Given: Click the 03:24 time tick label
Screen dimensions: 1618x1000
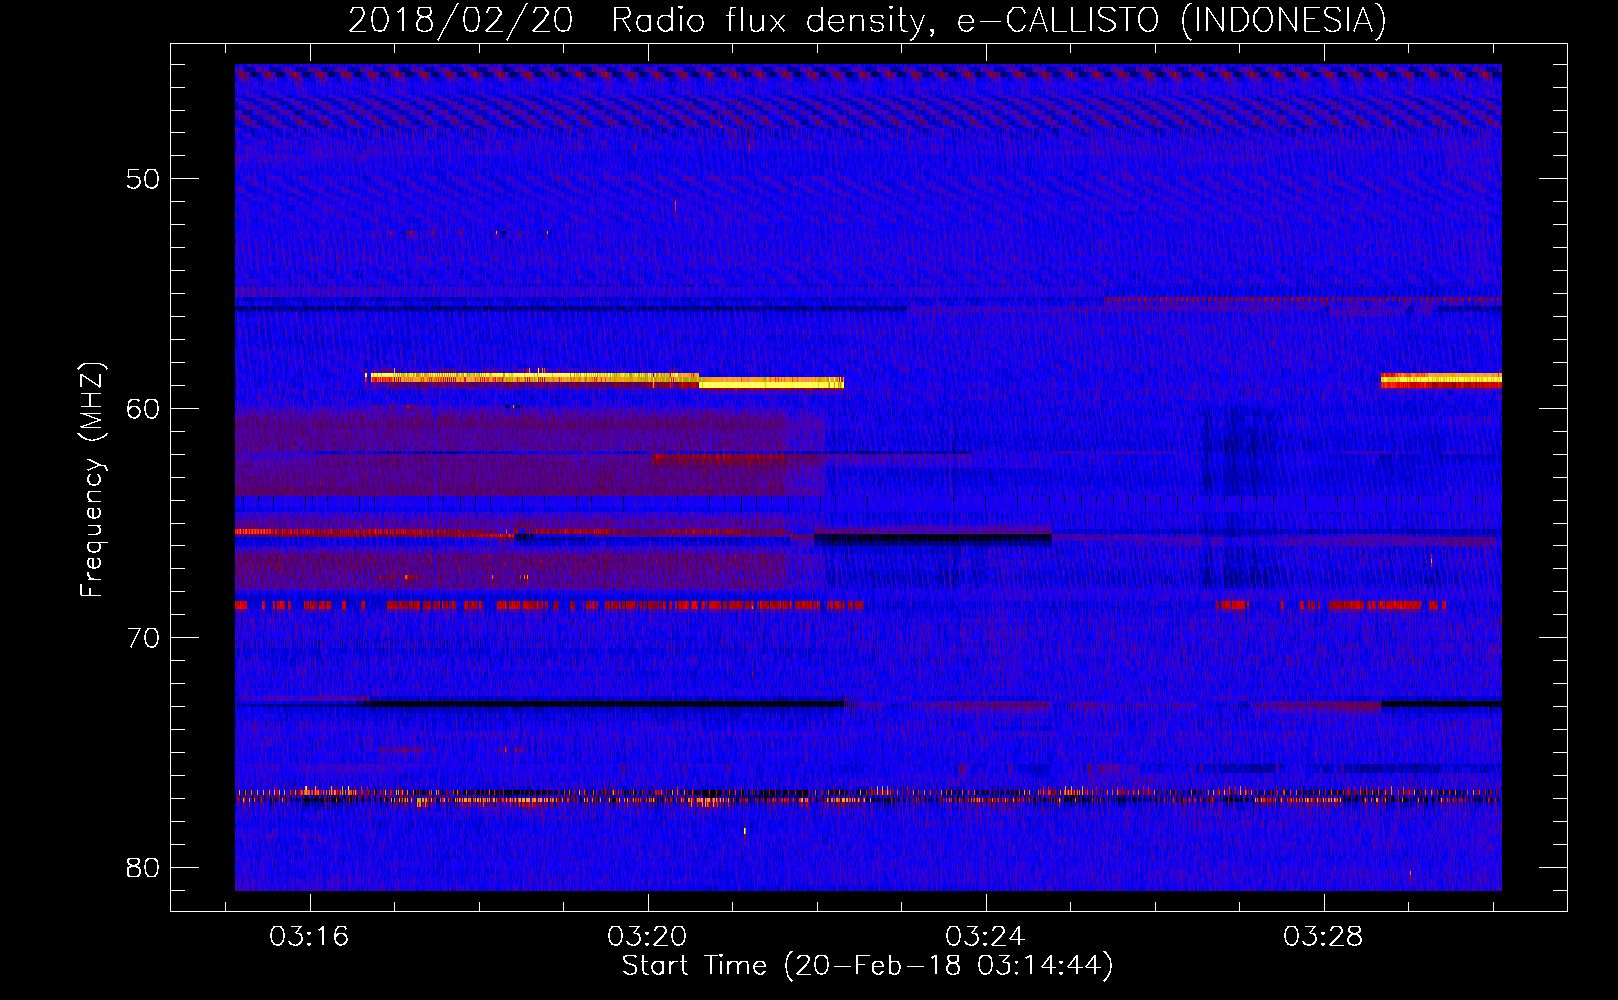Looking at the screenshot, I should [x=985, y=937].
